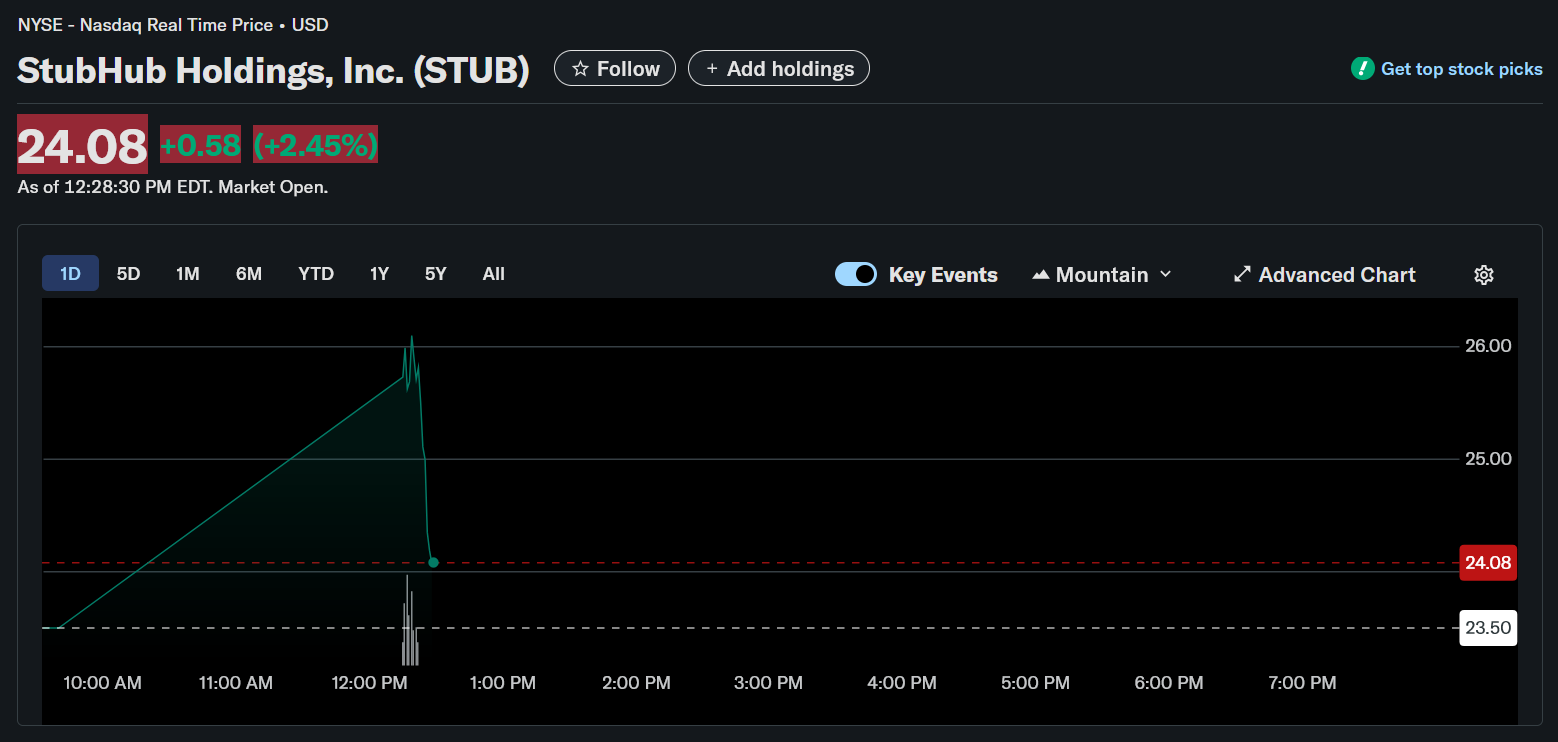Image resolution: width=1558 pixels, height=742 pixels.
Task: Click the 10:00 AM axis label
Action: (x=102, y=683)
